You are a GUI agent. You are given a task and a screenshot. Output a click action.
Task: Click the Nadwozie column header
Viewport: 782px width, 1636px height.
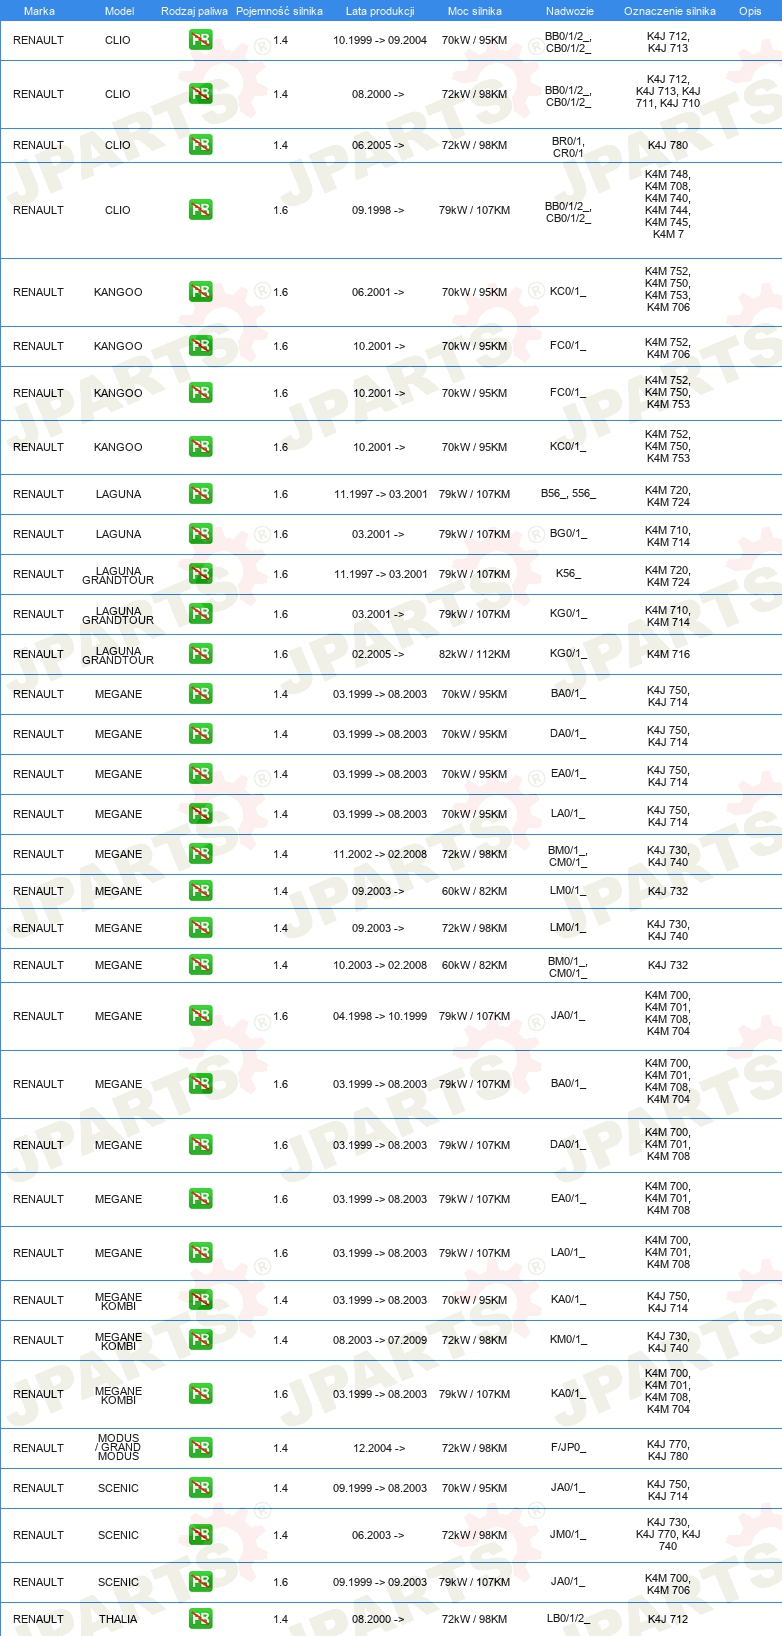tap(570, 11)
